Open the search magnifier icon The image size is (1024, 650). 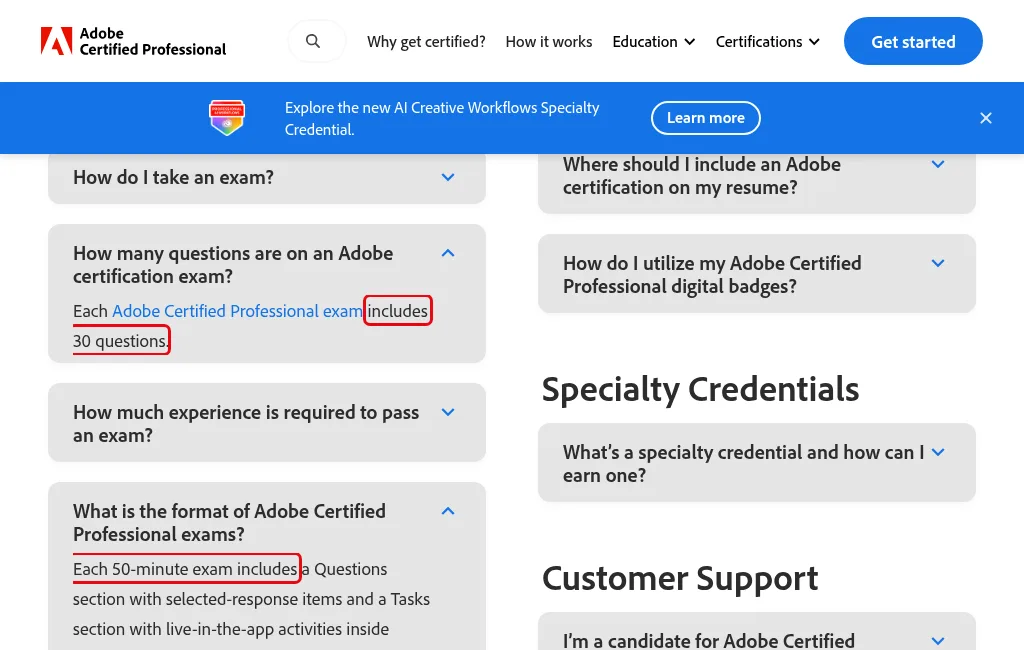point(313,41)
